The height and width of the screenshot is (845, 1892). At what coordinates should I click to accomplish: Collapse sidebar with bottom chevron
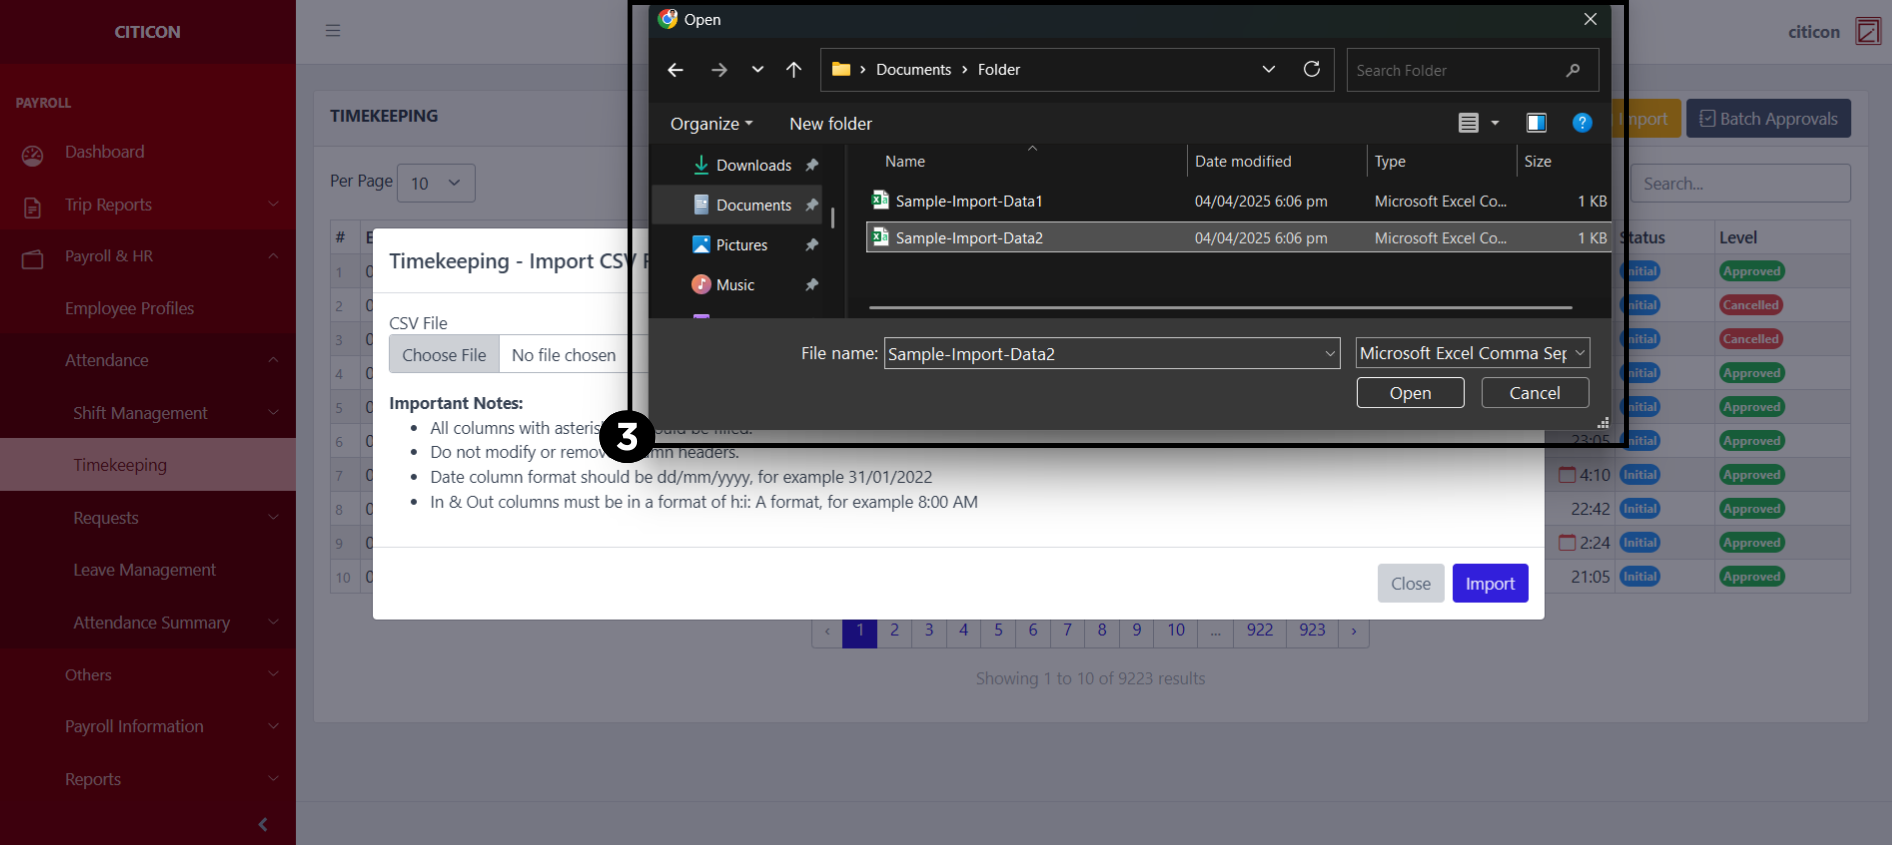coord(263,825)
